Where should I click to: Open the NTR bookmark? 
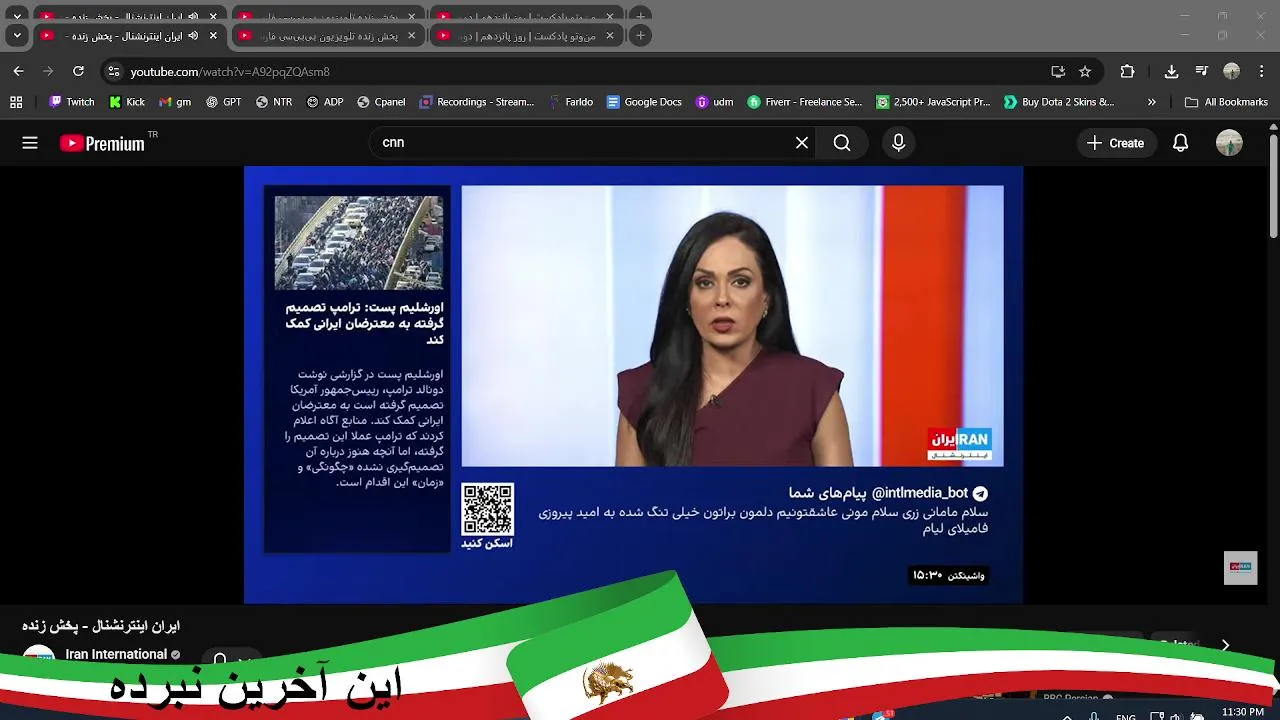click(274, 102)
